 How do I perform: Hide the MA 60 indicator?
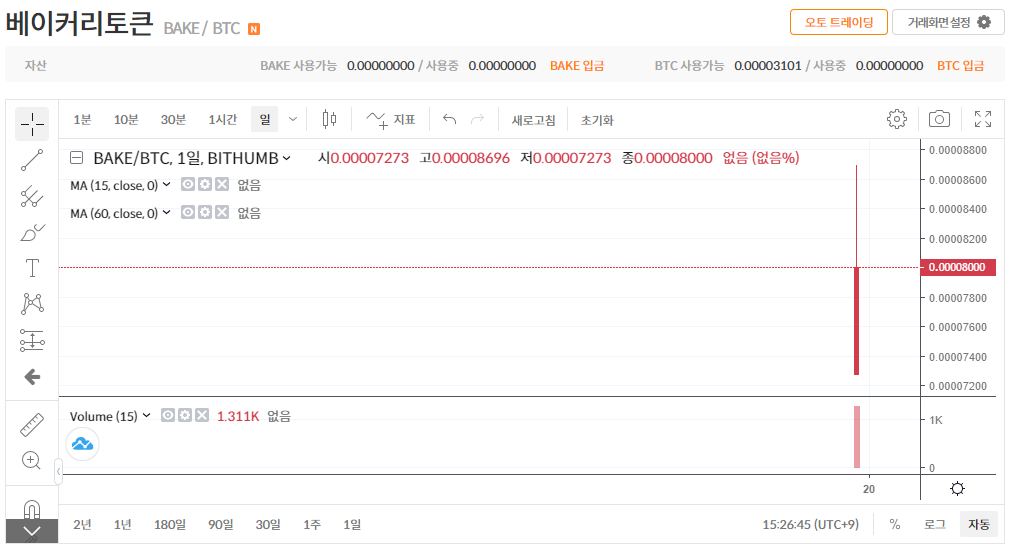(x=188, y=212)
